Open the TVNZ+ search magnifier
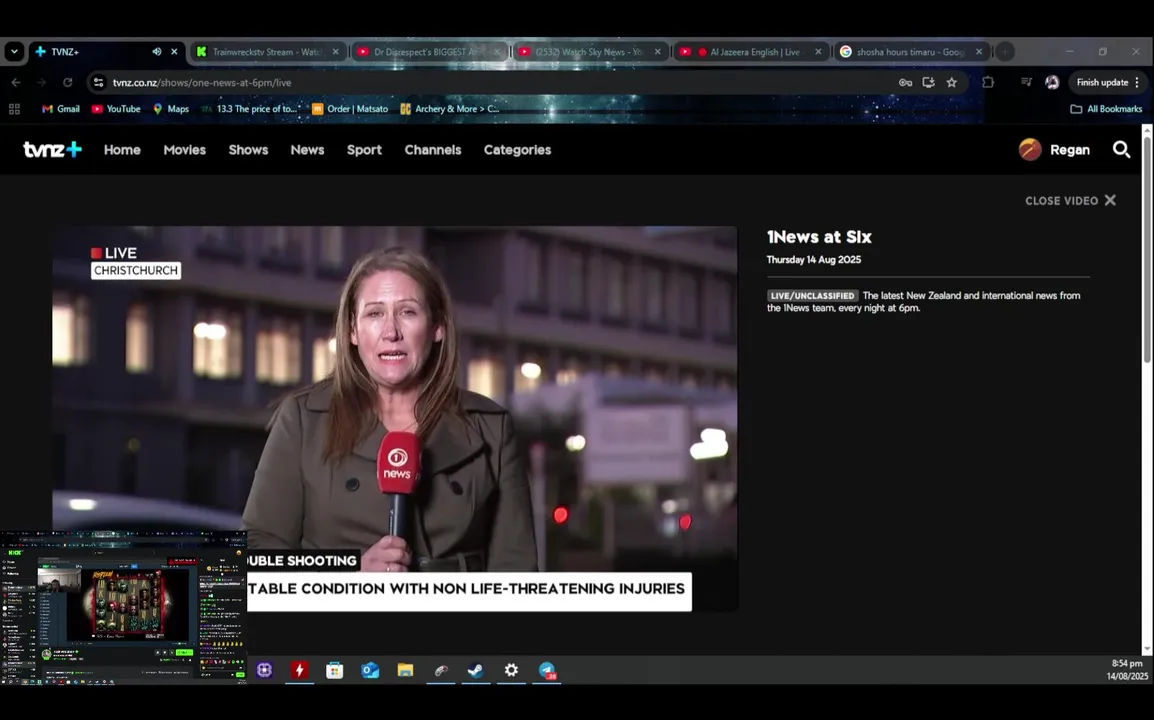1154x720 pixels. pos(1121,149)
